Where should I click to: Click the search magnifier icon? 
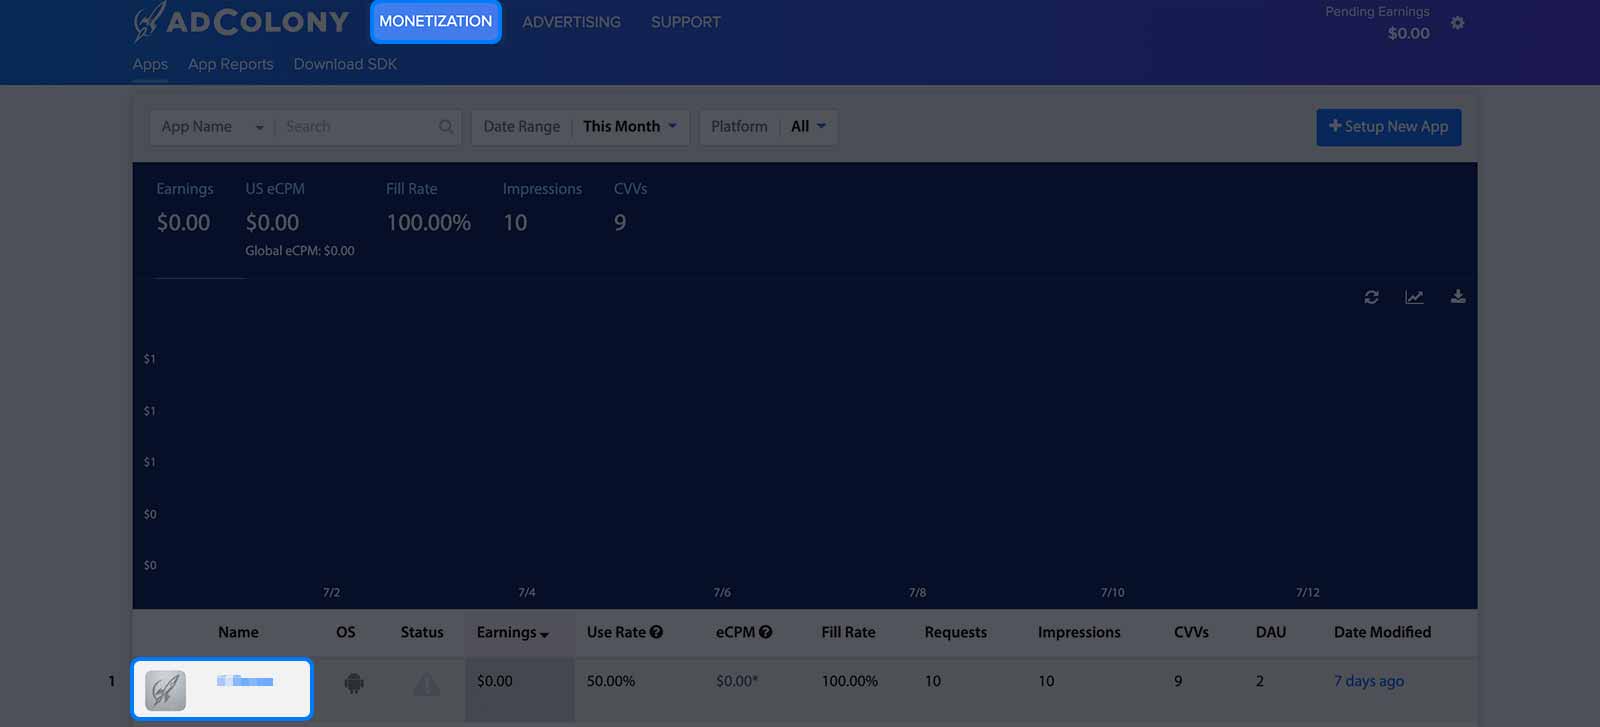click(446, 127)
